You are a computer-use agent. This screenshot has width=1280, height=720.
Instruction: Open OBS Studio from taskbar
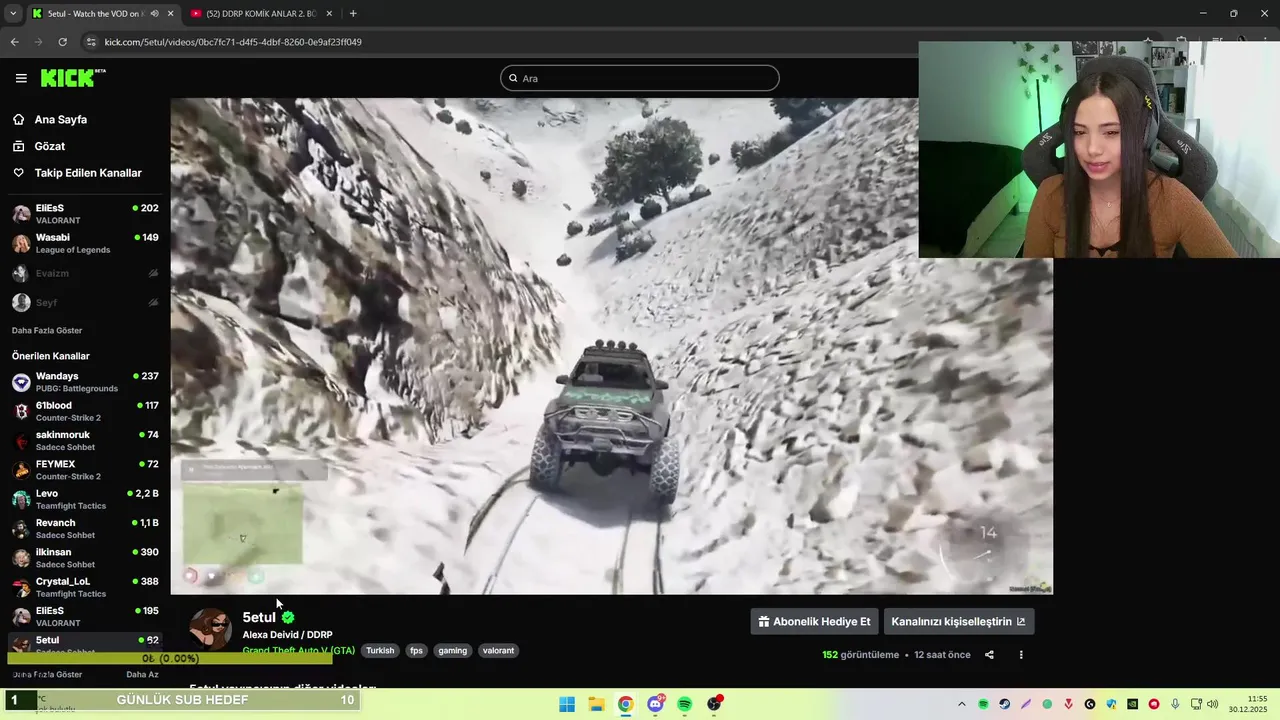tap(714, 704)
